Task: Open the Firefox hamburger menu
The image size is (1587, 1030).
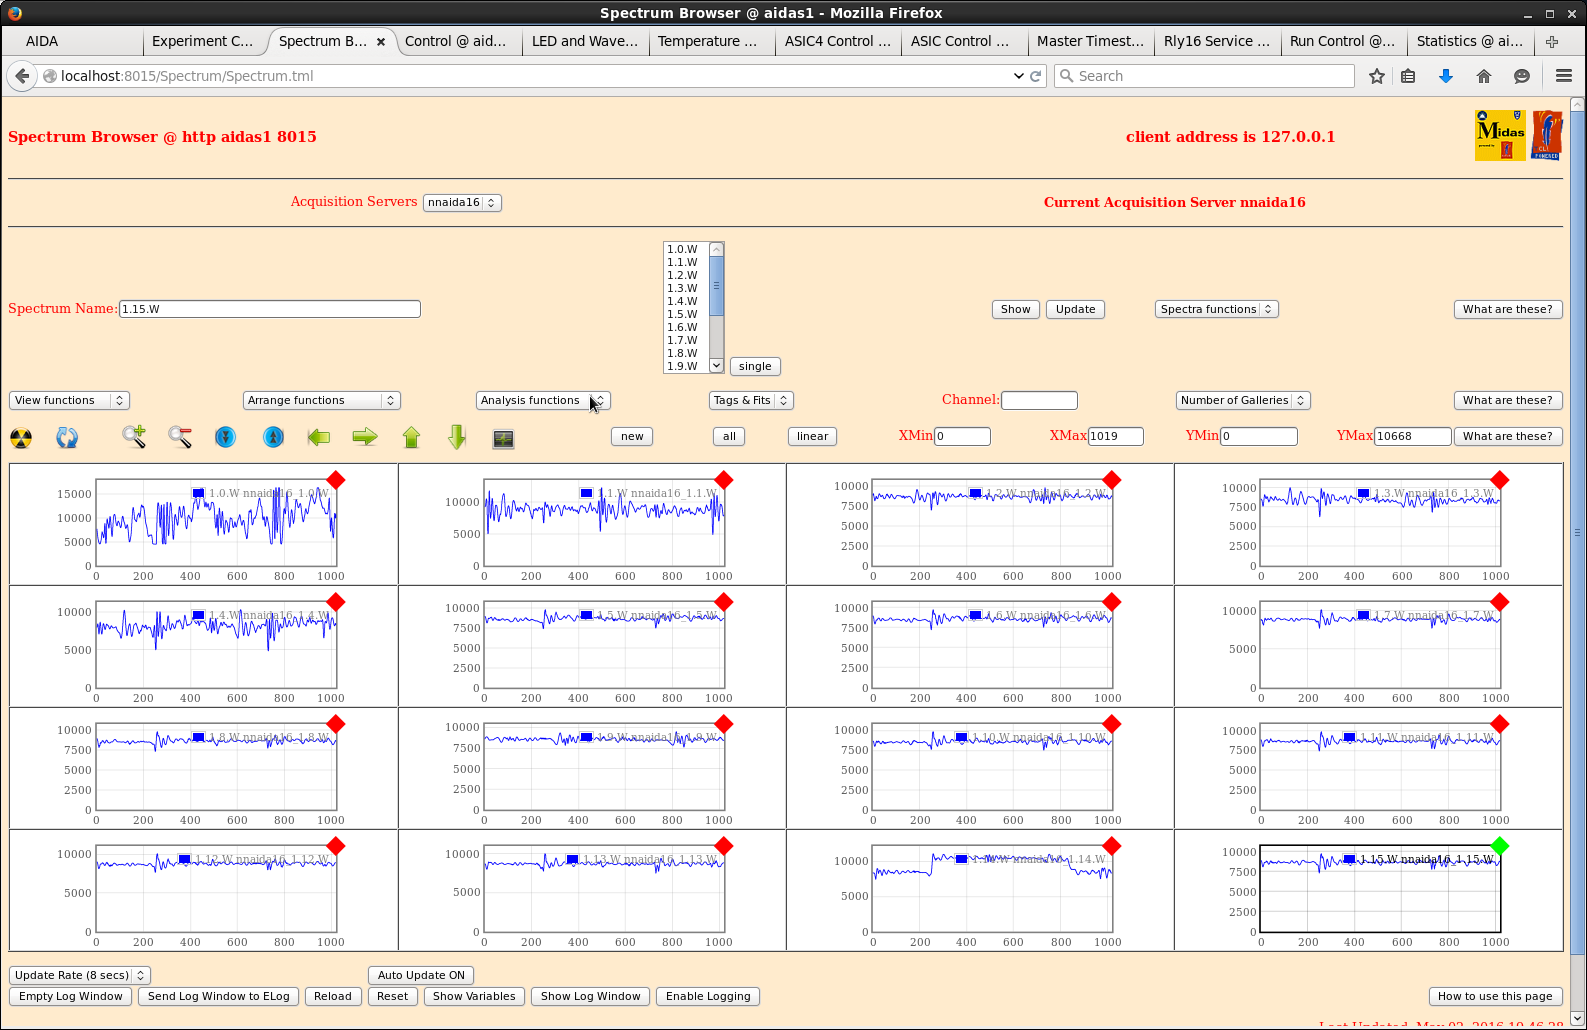Action: [1564, 76]
